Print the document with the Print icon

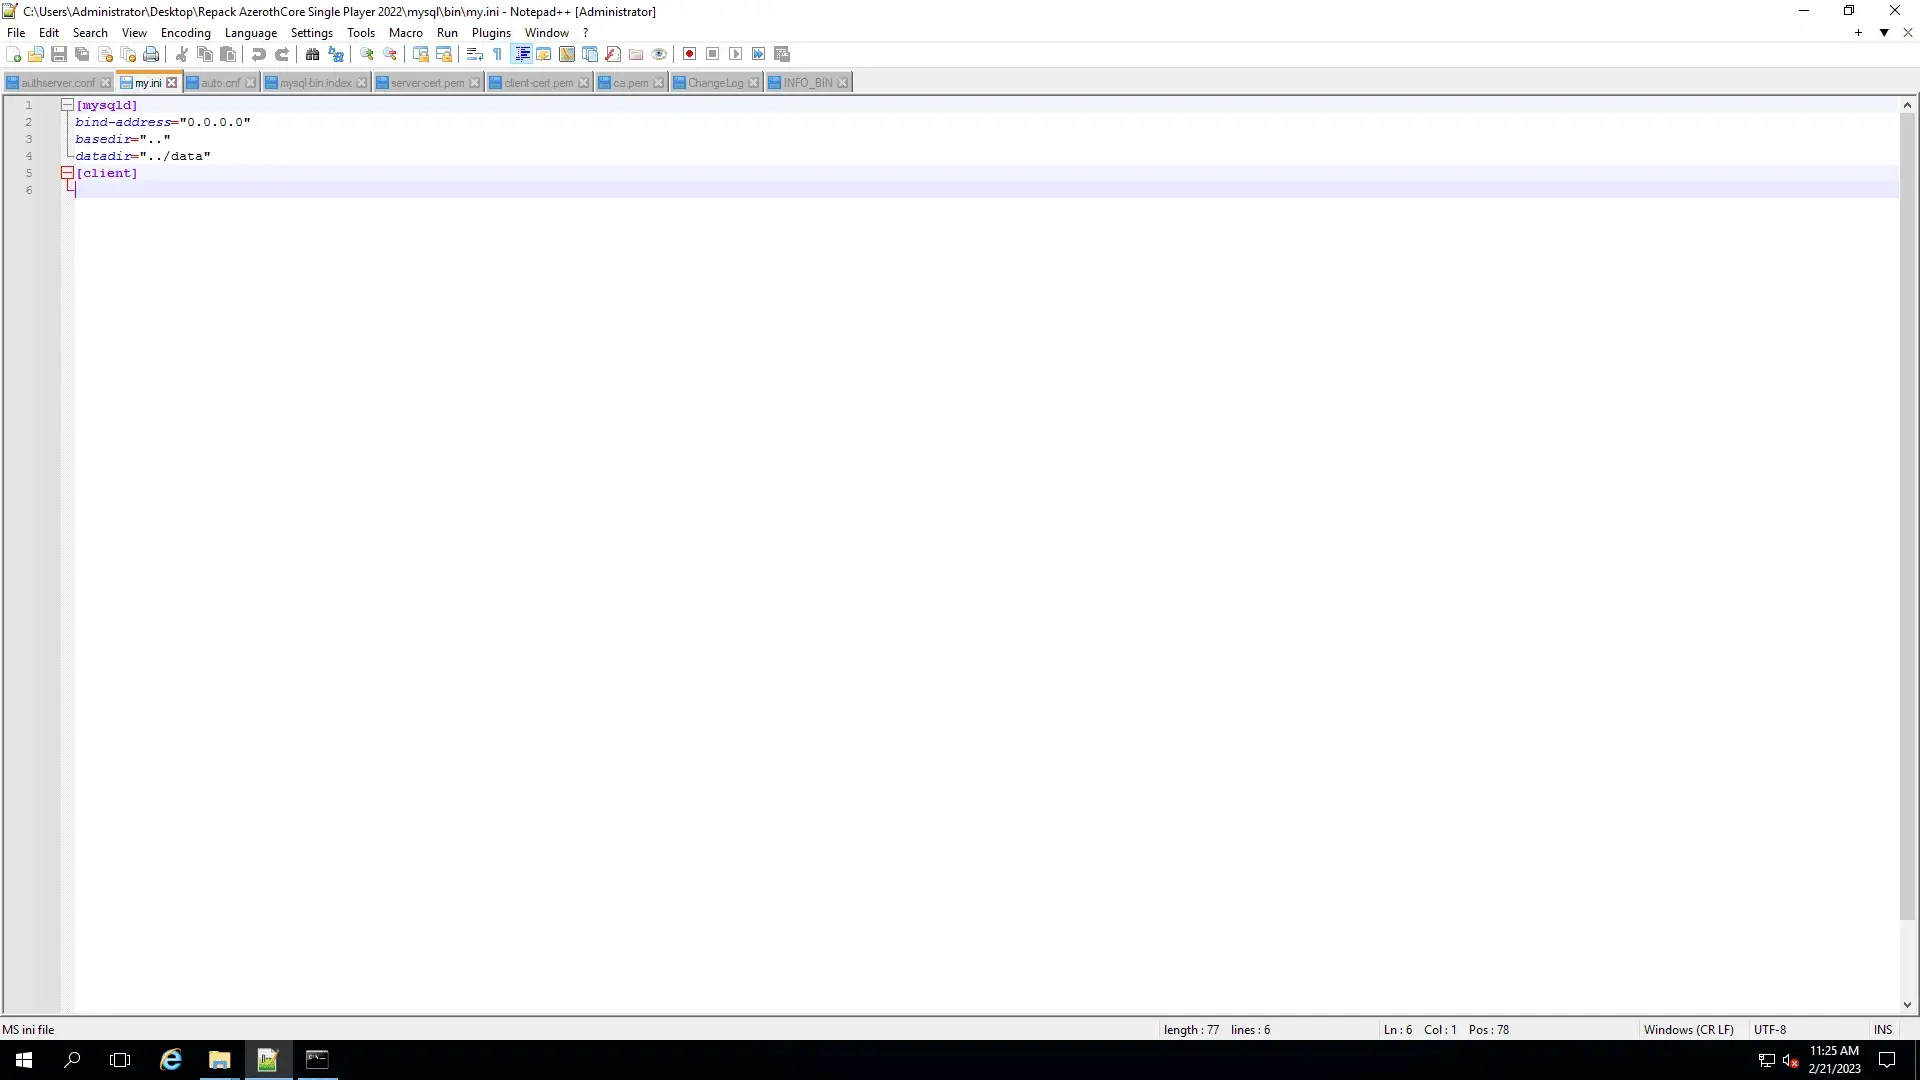[151, 54]
